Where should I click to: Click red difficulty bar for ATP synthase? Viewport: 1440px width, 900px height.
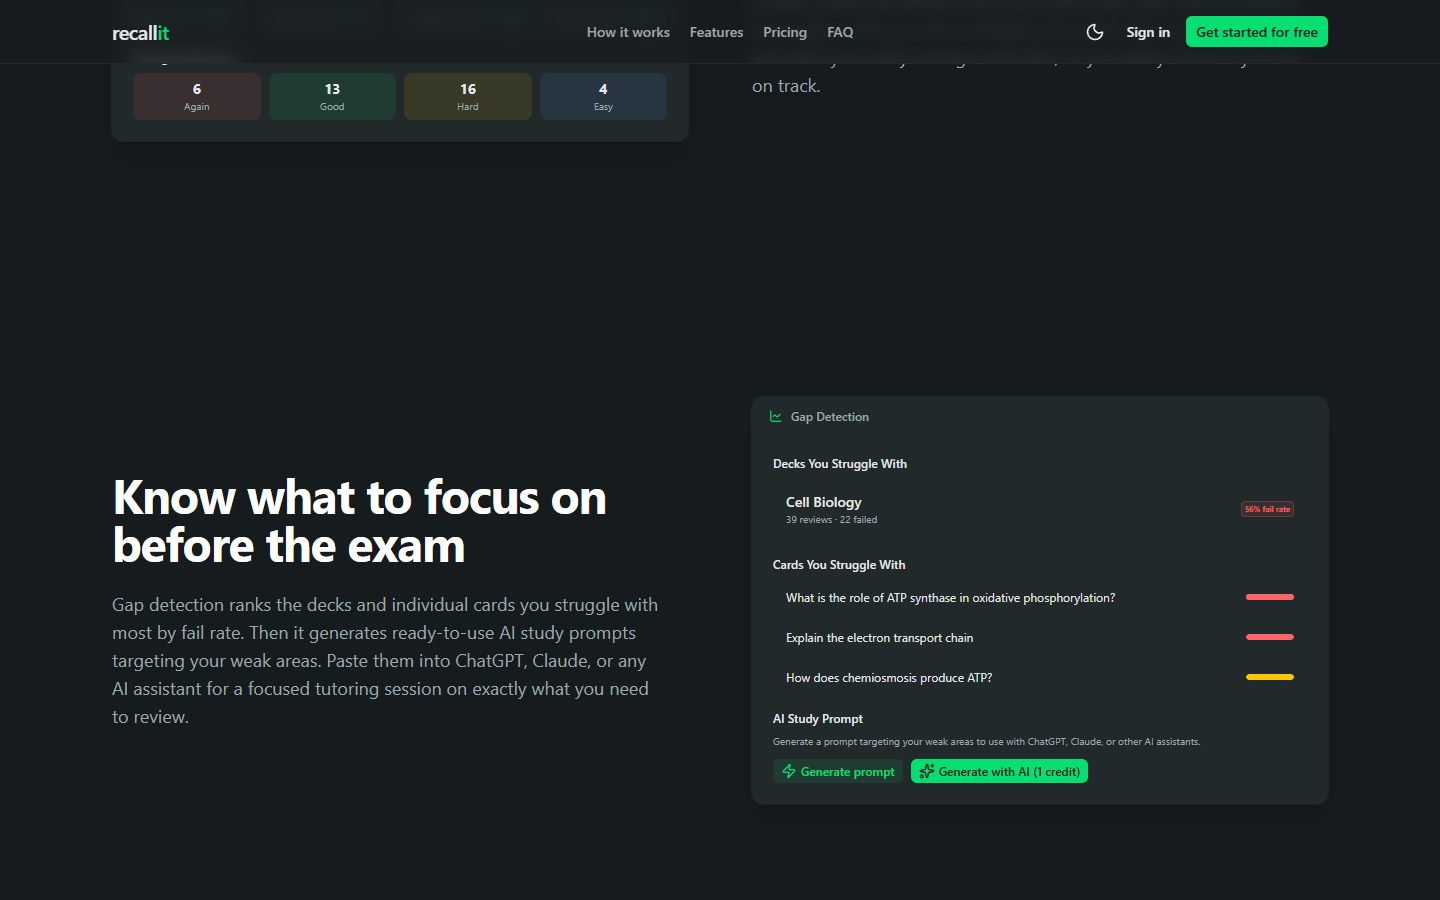point(1270,597)
